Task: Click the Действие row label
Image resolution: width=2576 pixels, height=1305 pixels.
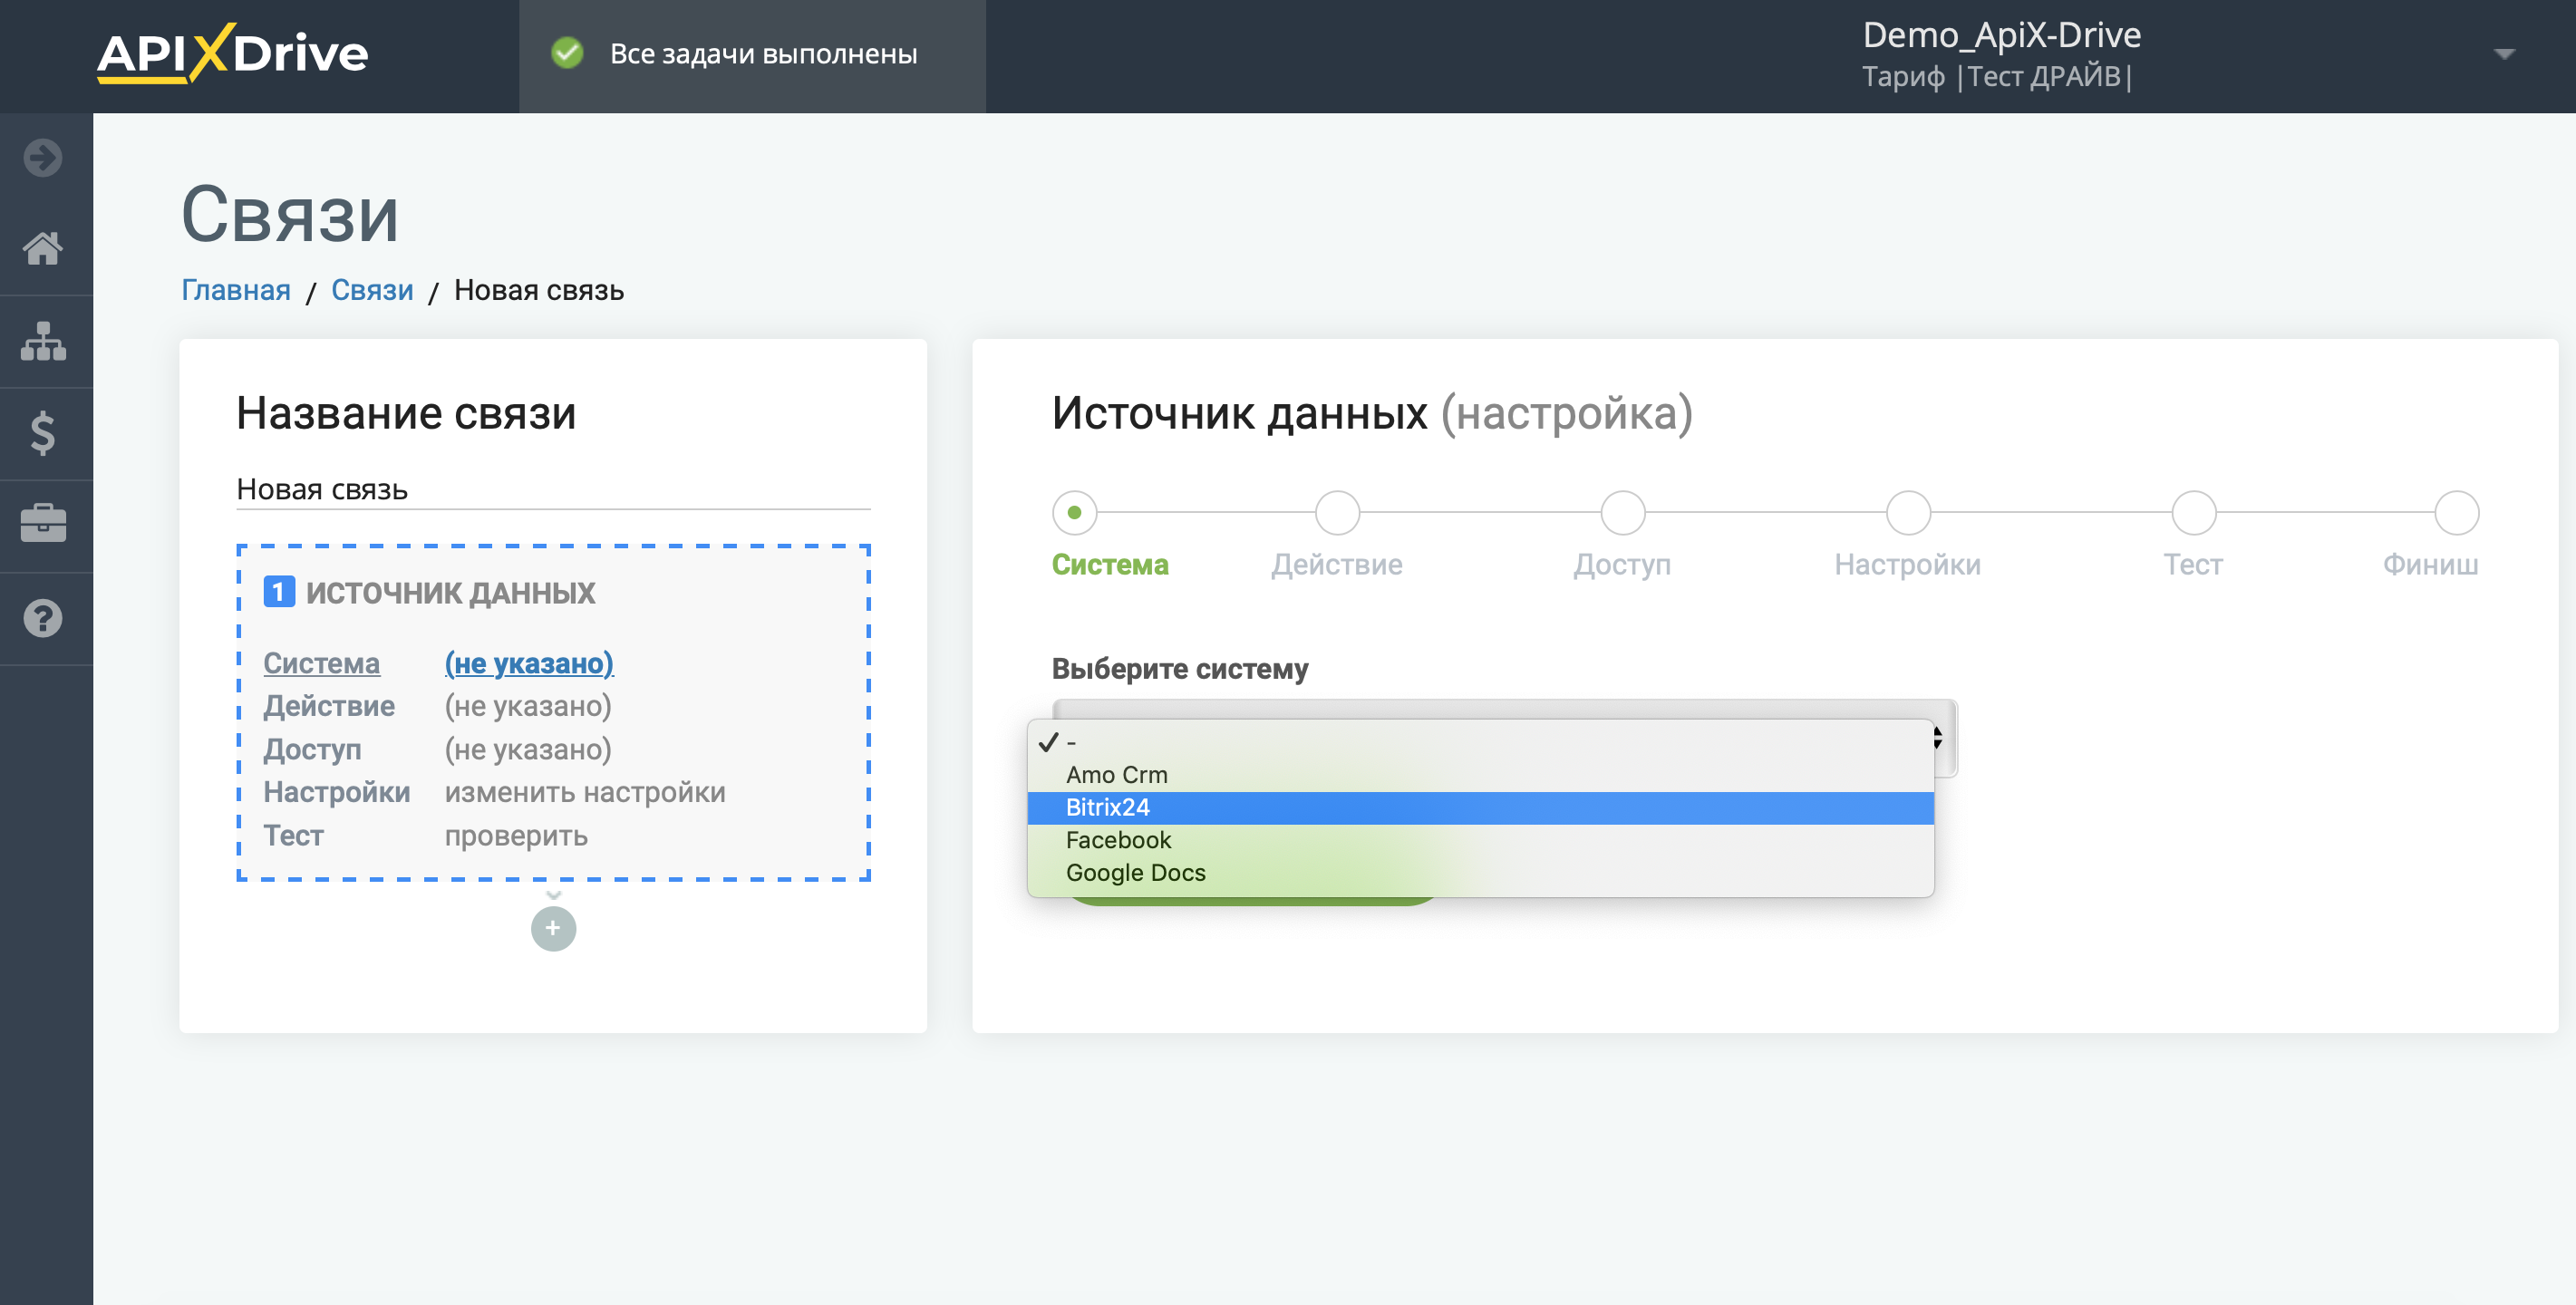Action: 329,706
